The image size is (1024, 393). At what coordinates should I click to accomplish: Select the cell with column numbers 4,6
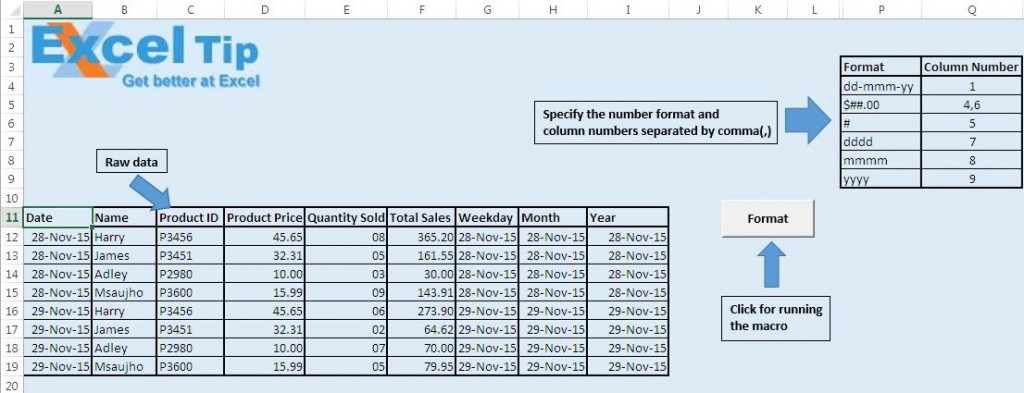[972, 104]
